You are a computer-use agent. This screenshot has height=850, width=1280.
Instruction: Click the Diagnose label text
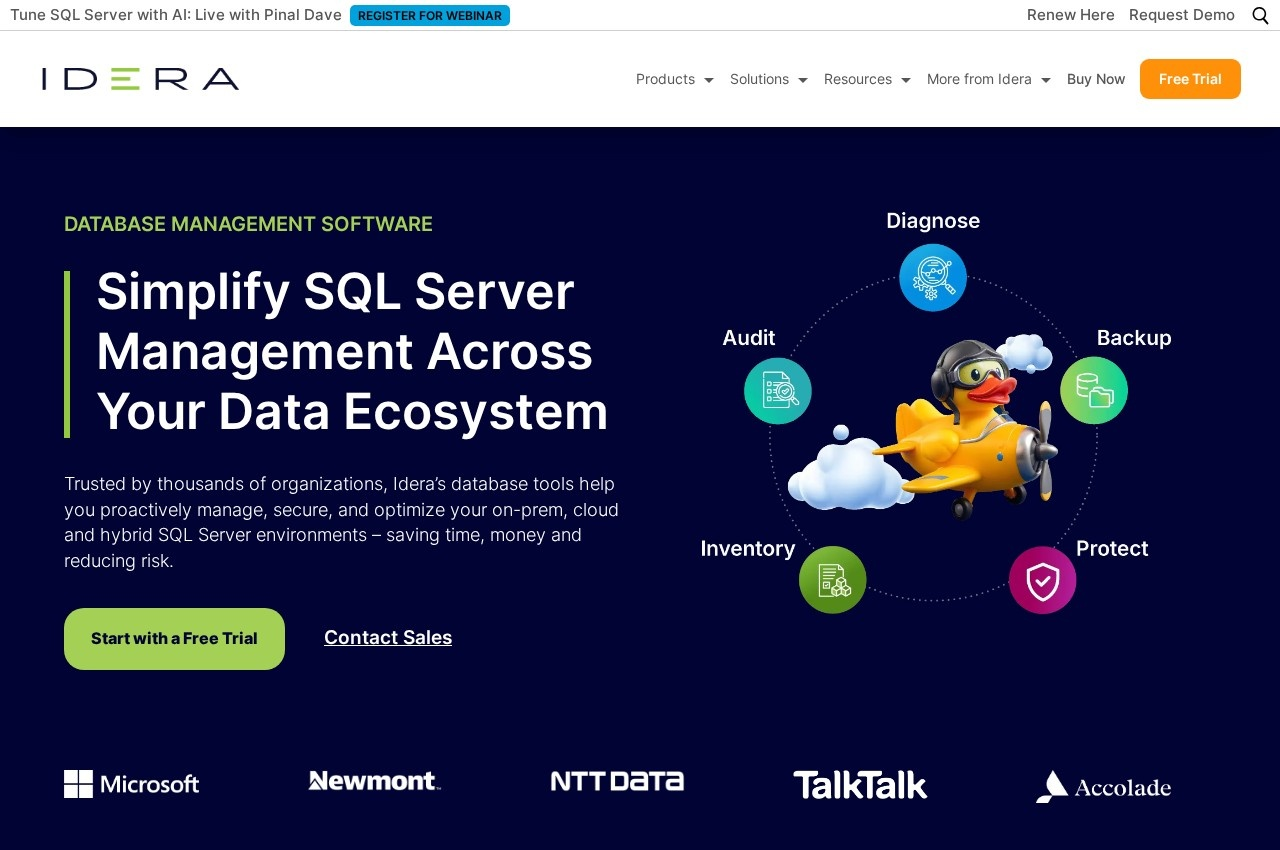pyautogui.click(x=933, y=221)
